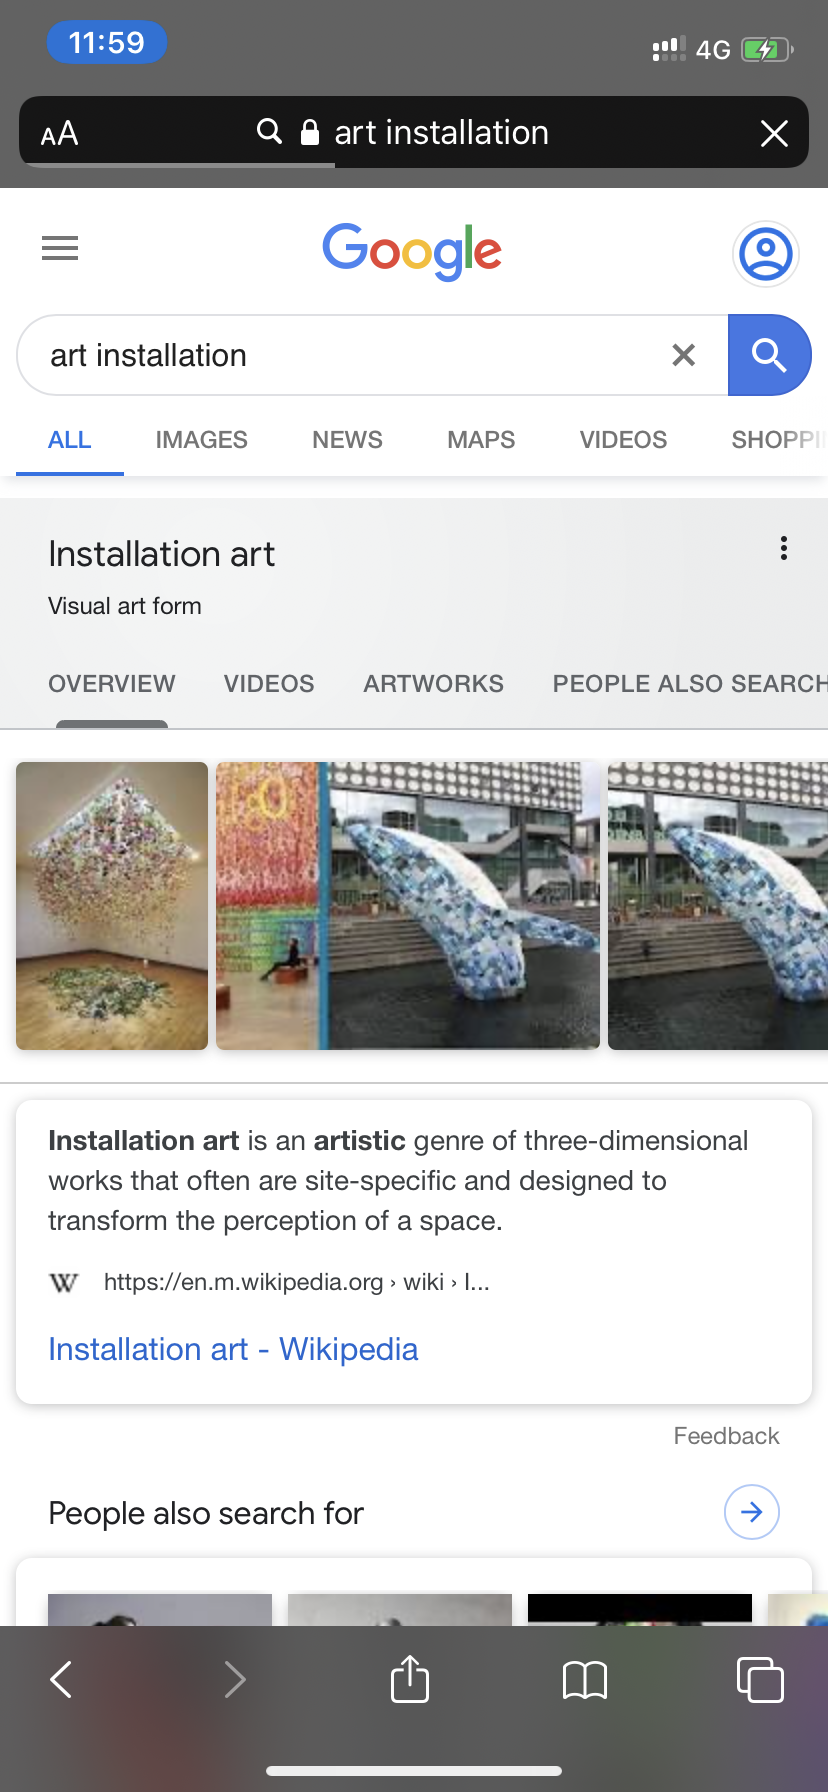Switch to the Images results tab
828x1792 pixels.
pyautogui.click(x=201, y=440)
